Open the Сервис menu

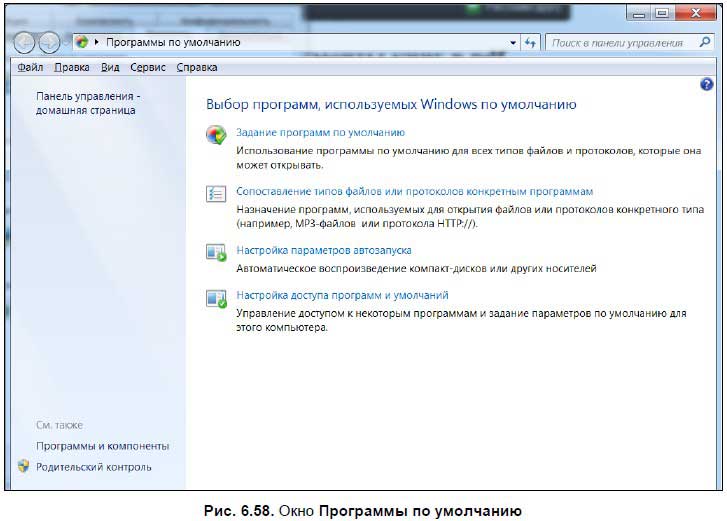tap(148, 67)
